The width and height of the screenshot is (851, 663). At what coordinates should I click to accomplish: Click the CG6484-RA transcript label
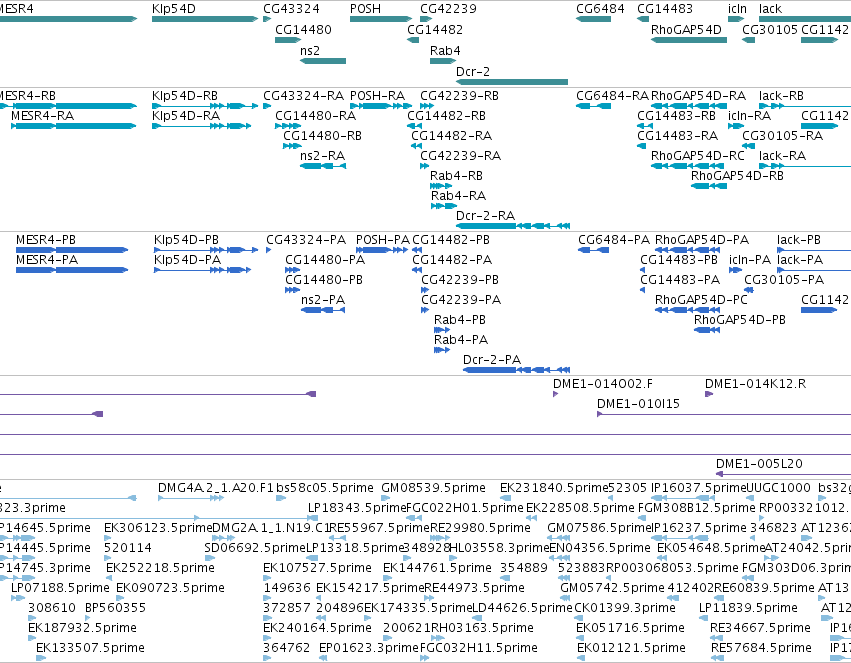tap(612, 95)
